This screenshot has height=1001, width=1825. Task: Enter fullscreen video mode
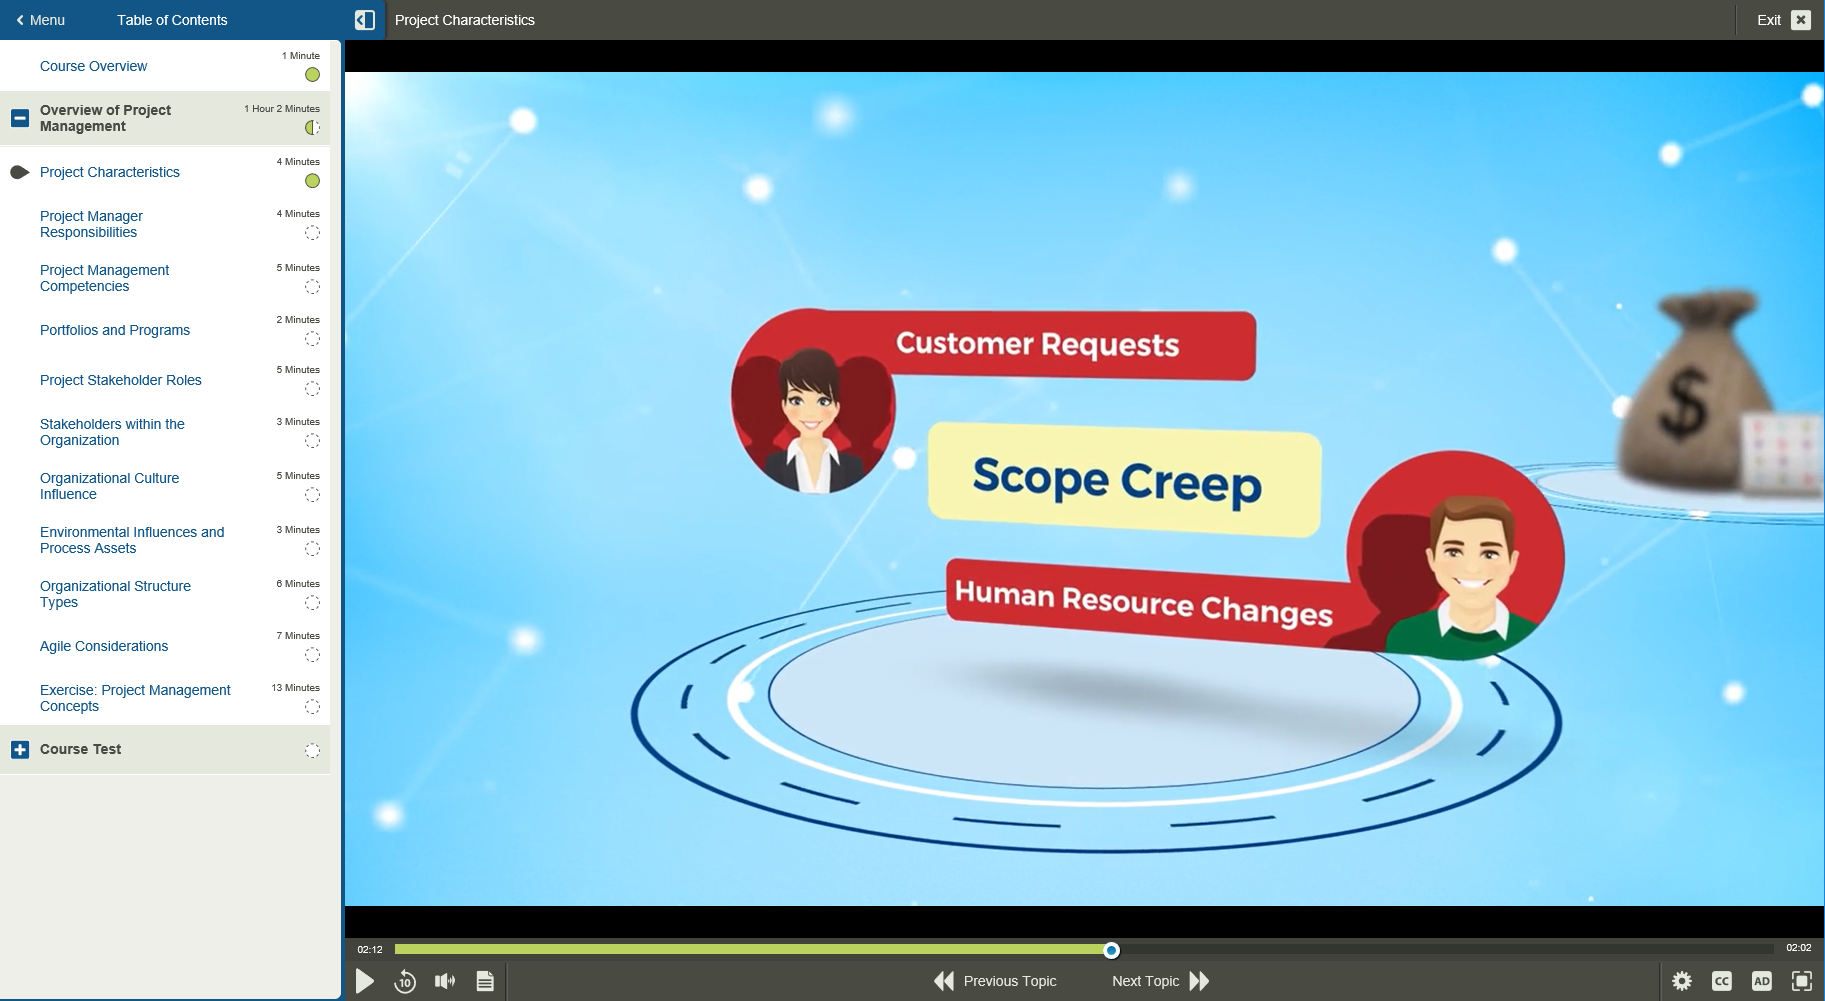pyautogui.click(x=1802, y=981)
